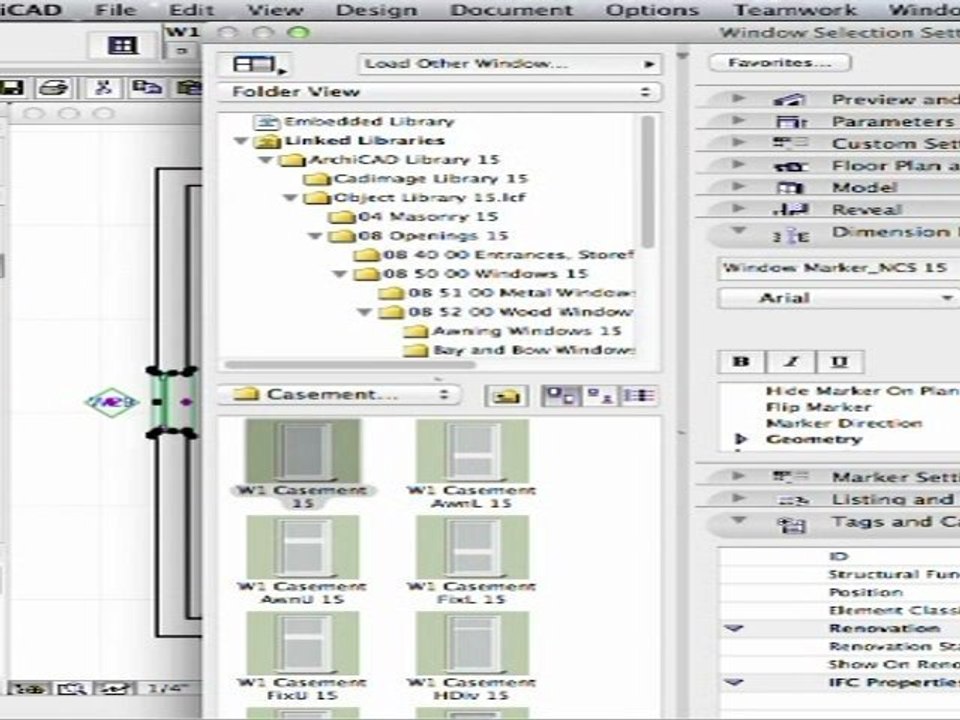The image size is (960, 720).
Task: Click the Copy icon in the toolbar
Action: pyautogui.click(x=147, y=88)
